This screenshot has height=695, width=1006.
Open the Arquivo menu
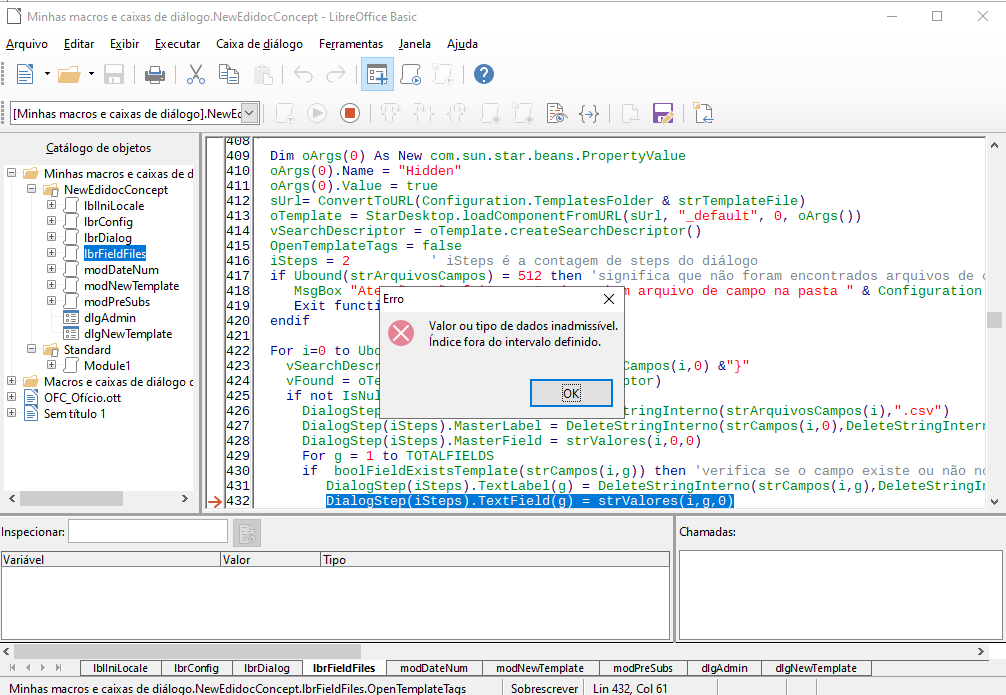[27, 44]
